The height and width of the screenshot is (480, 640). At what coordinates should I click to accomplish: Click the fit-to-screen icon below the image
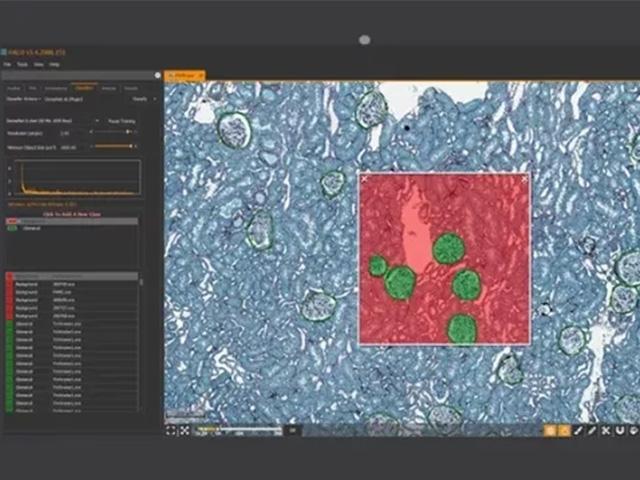tap(171, 431)
